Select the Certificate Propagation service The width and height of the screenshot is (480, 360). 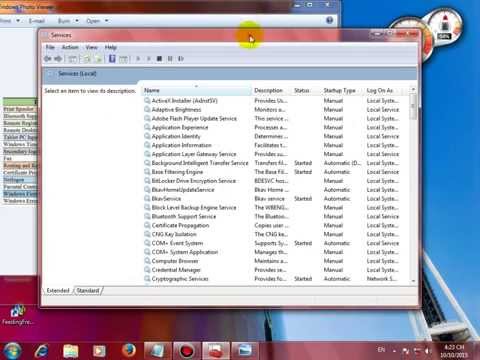[x=272, y=225]
